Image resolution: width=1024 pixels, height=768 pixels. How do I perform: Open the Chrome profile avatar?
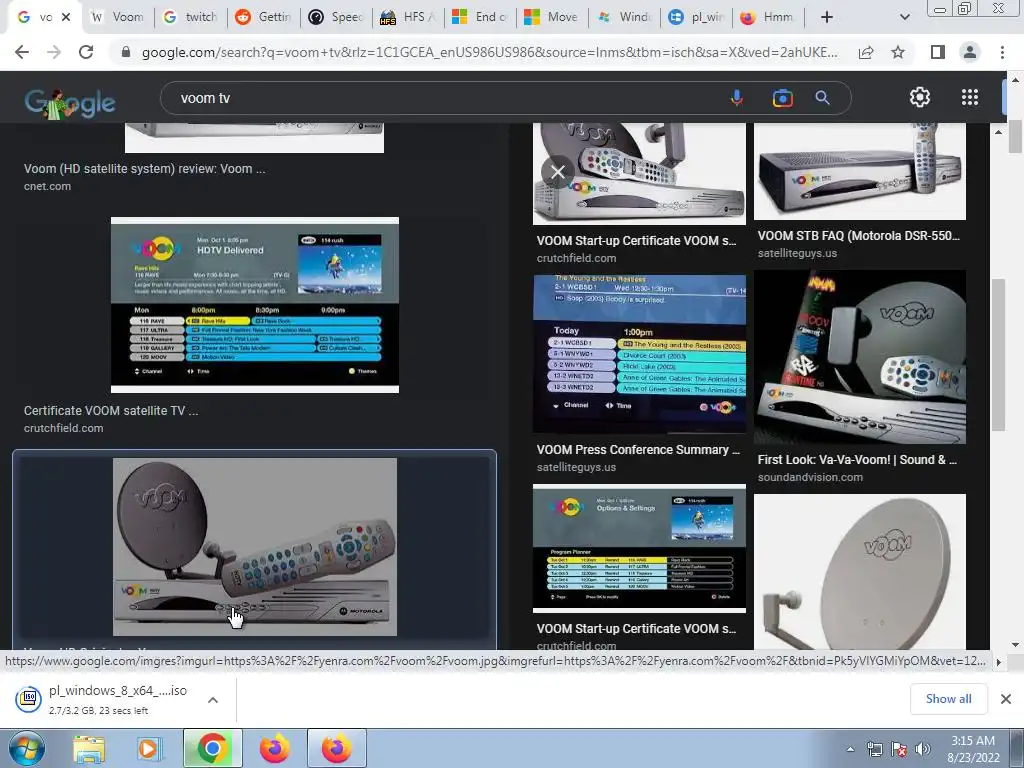coord(970,52)
